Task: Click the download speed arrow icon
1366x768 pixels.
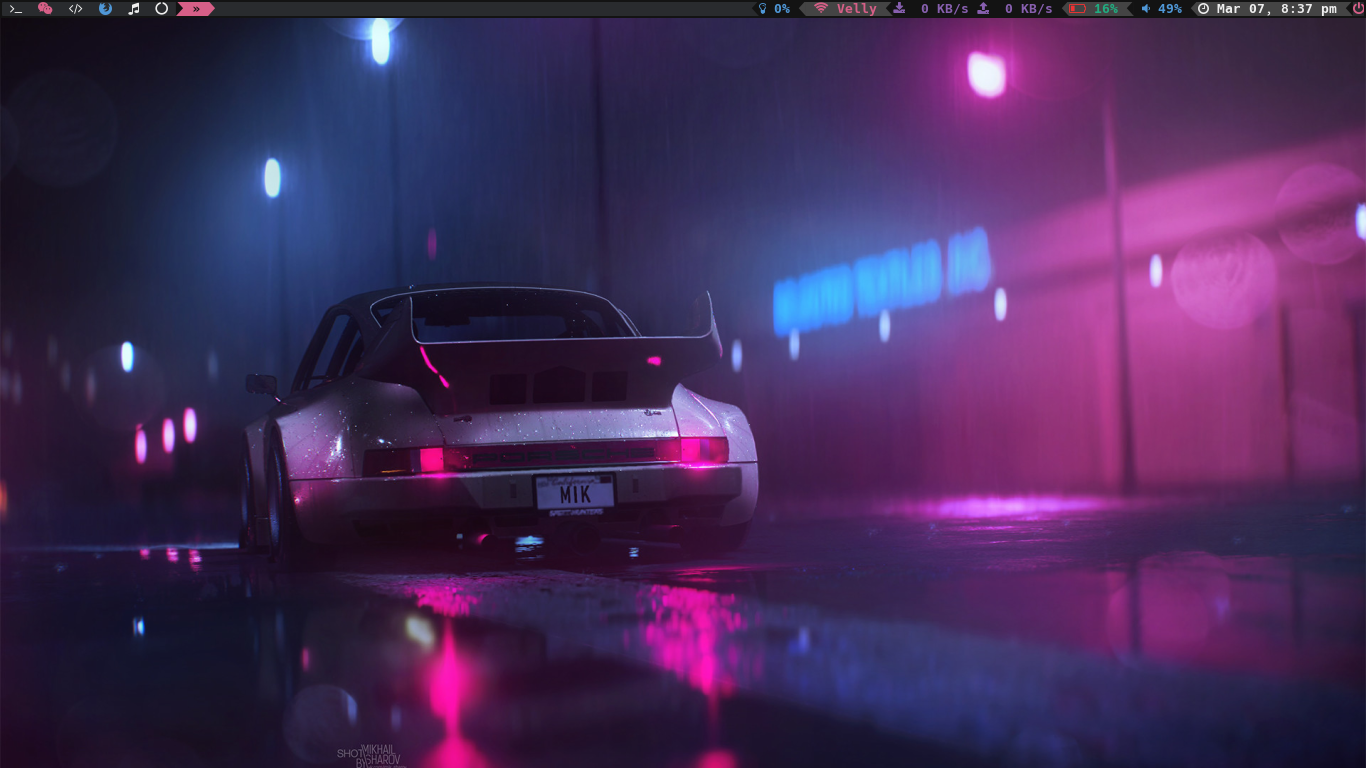Action: (x=899, y=9)
